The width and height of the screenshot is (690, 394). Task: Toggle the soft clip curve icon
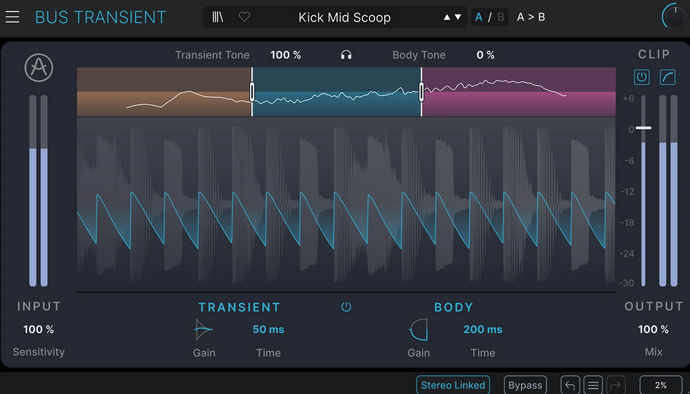point(668,77)
